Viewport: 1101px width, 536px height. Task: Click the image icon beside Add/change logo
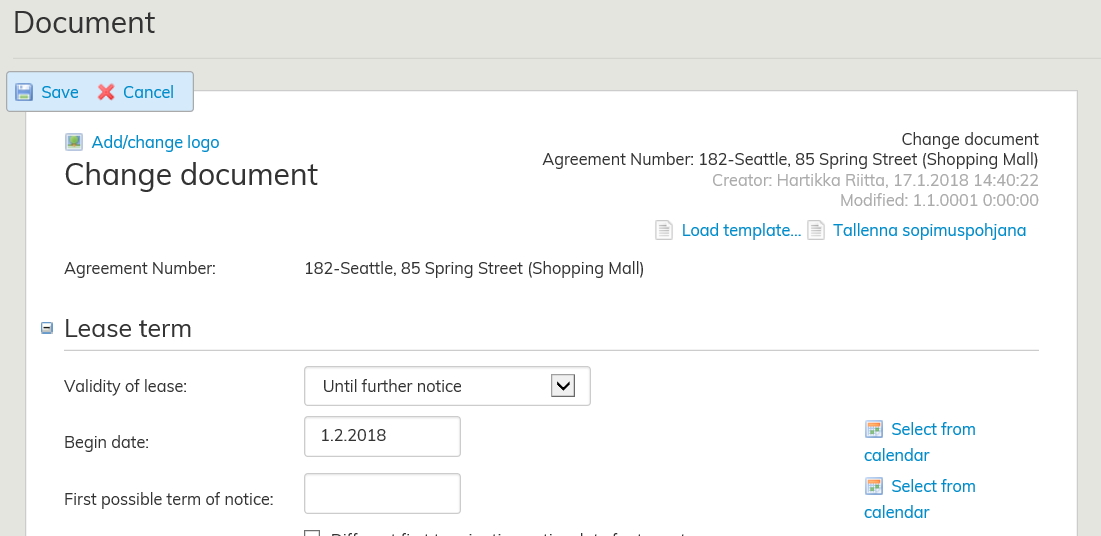[x=74, y=142]
